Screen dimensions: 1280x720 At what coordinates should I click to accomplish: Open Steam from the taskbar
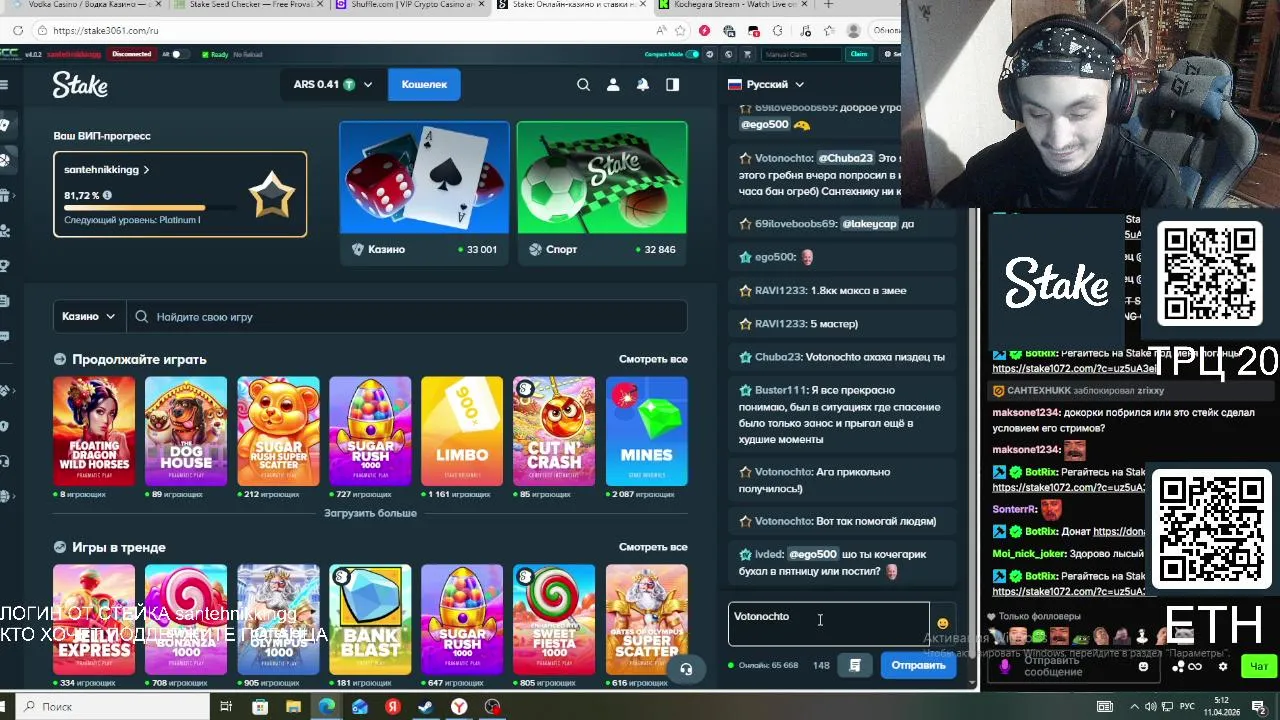[426, 707]
